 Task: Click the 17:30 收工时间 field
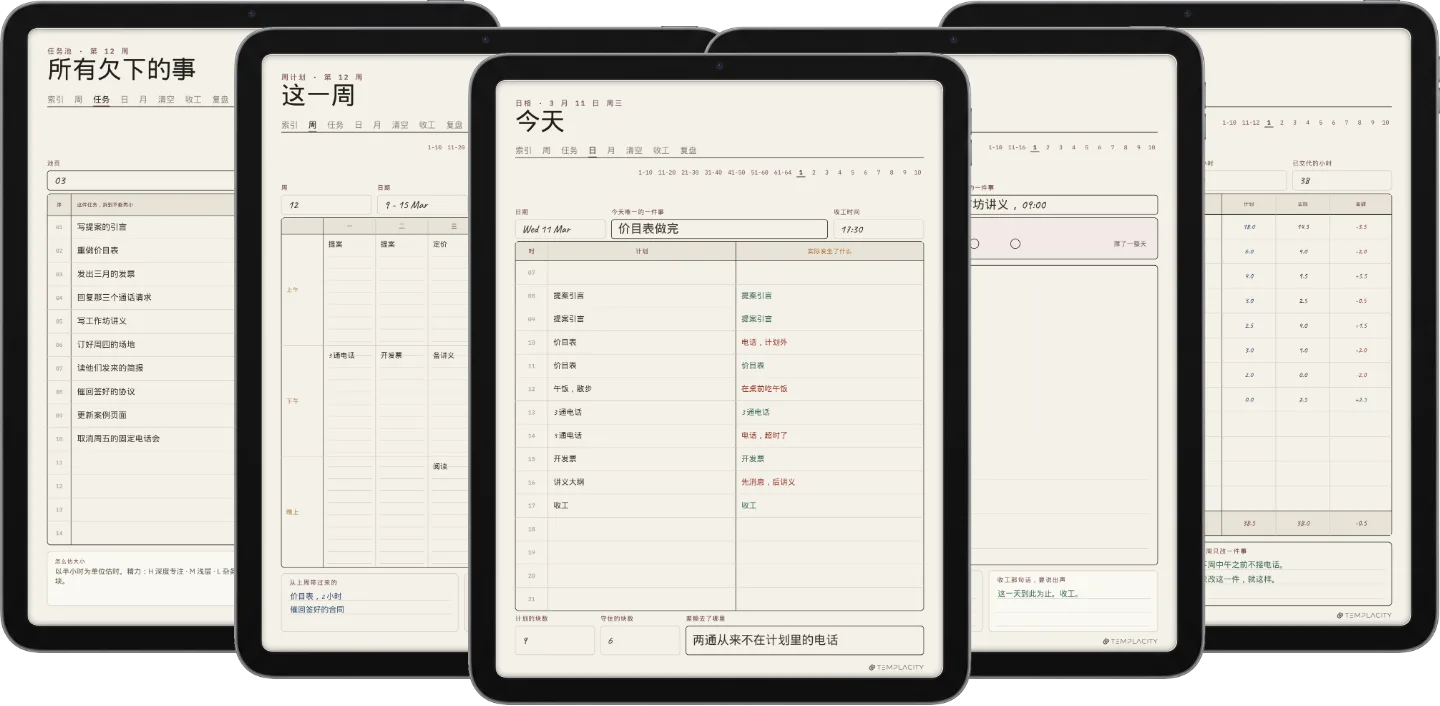coord(879,229)
